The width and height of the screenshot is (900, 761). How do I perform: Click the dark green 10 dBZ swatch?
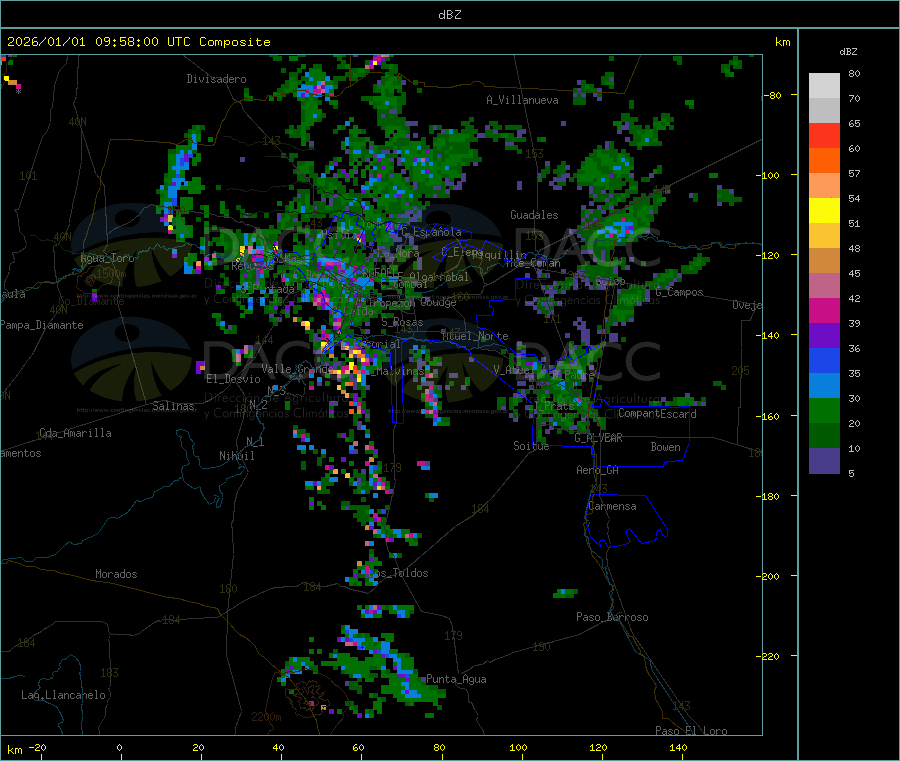[824, 436]
